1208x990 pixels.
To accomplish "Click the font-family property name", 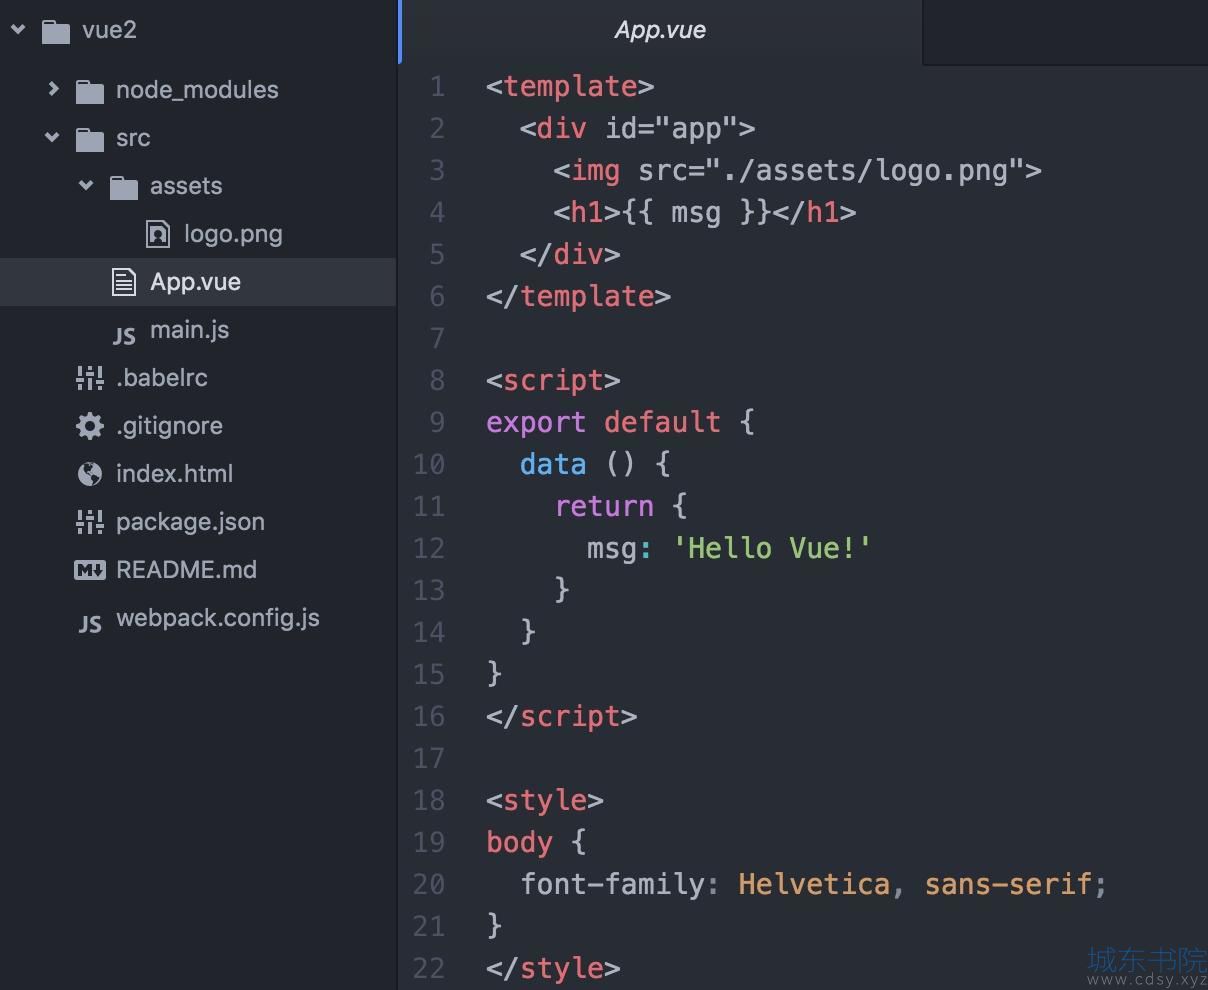I will (x=612, y=885).
